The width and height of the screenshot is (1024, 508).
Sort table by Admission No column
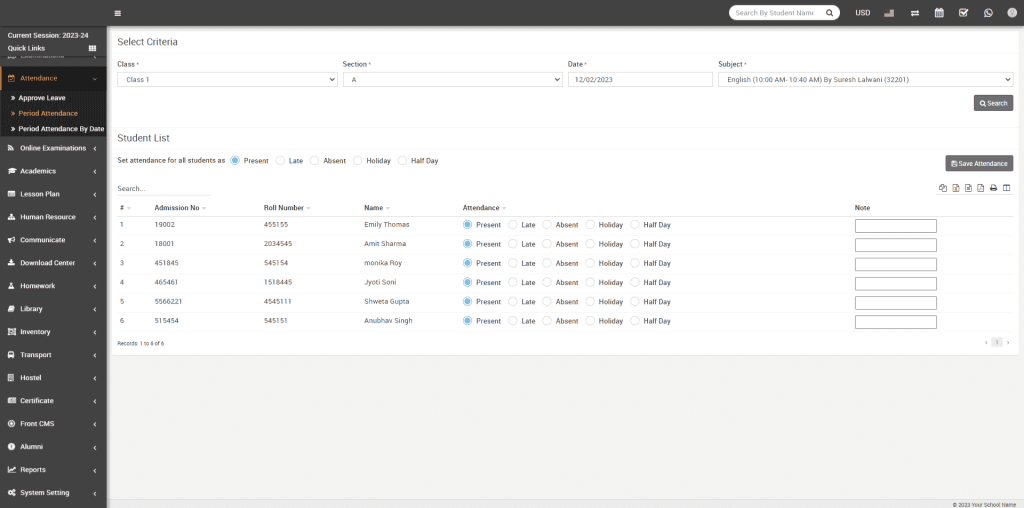tap(180, 208)
